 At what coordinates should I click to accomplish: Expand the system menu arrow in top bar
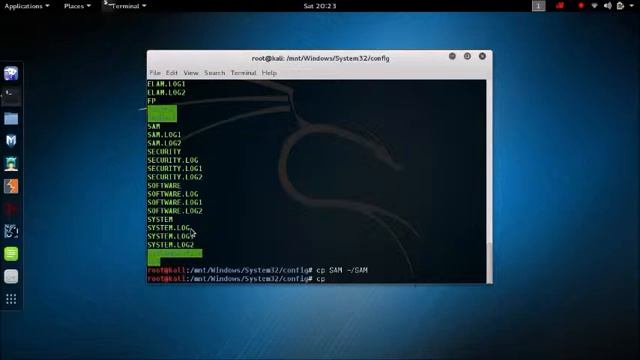click(x=631, y=6)
